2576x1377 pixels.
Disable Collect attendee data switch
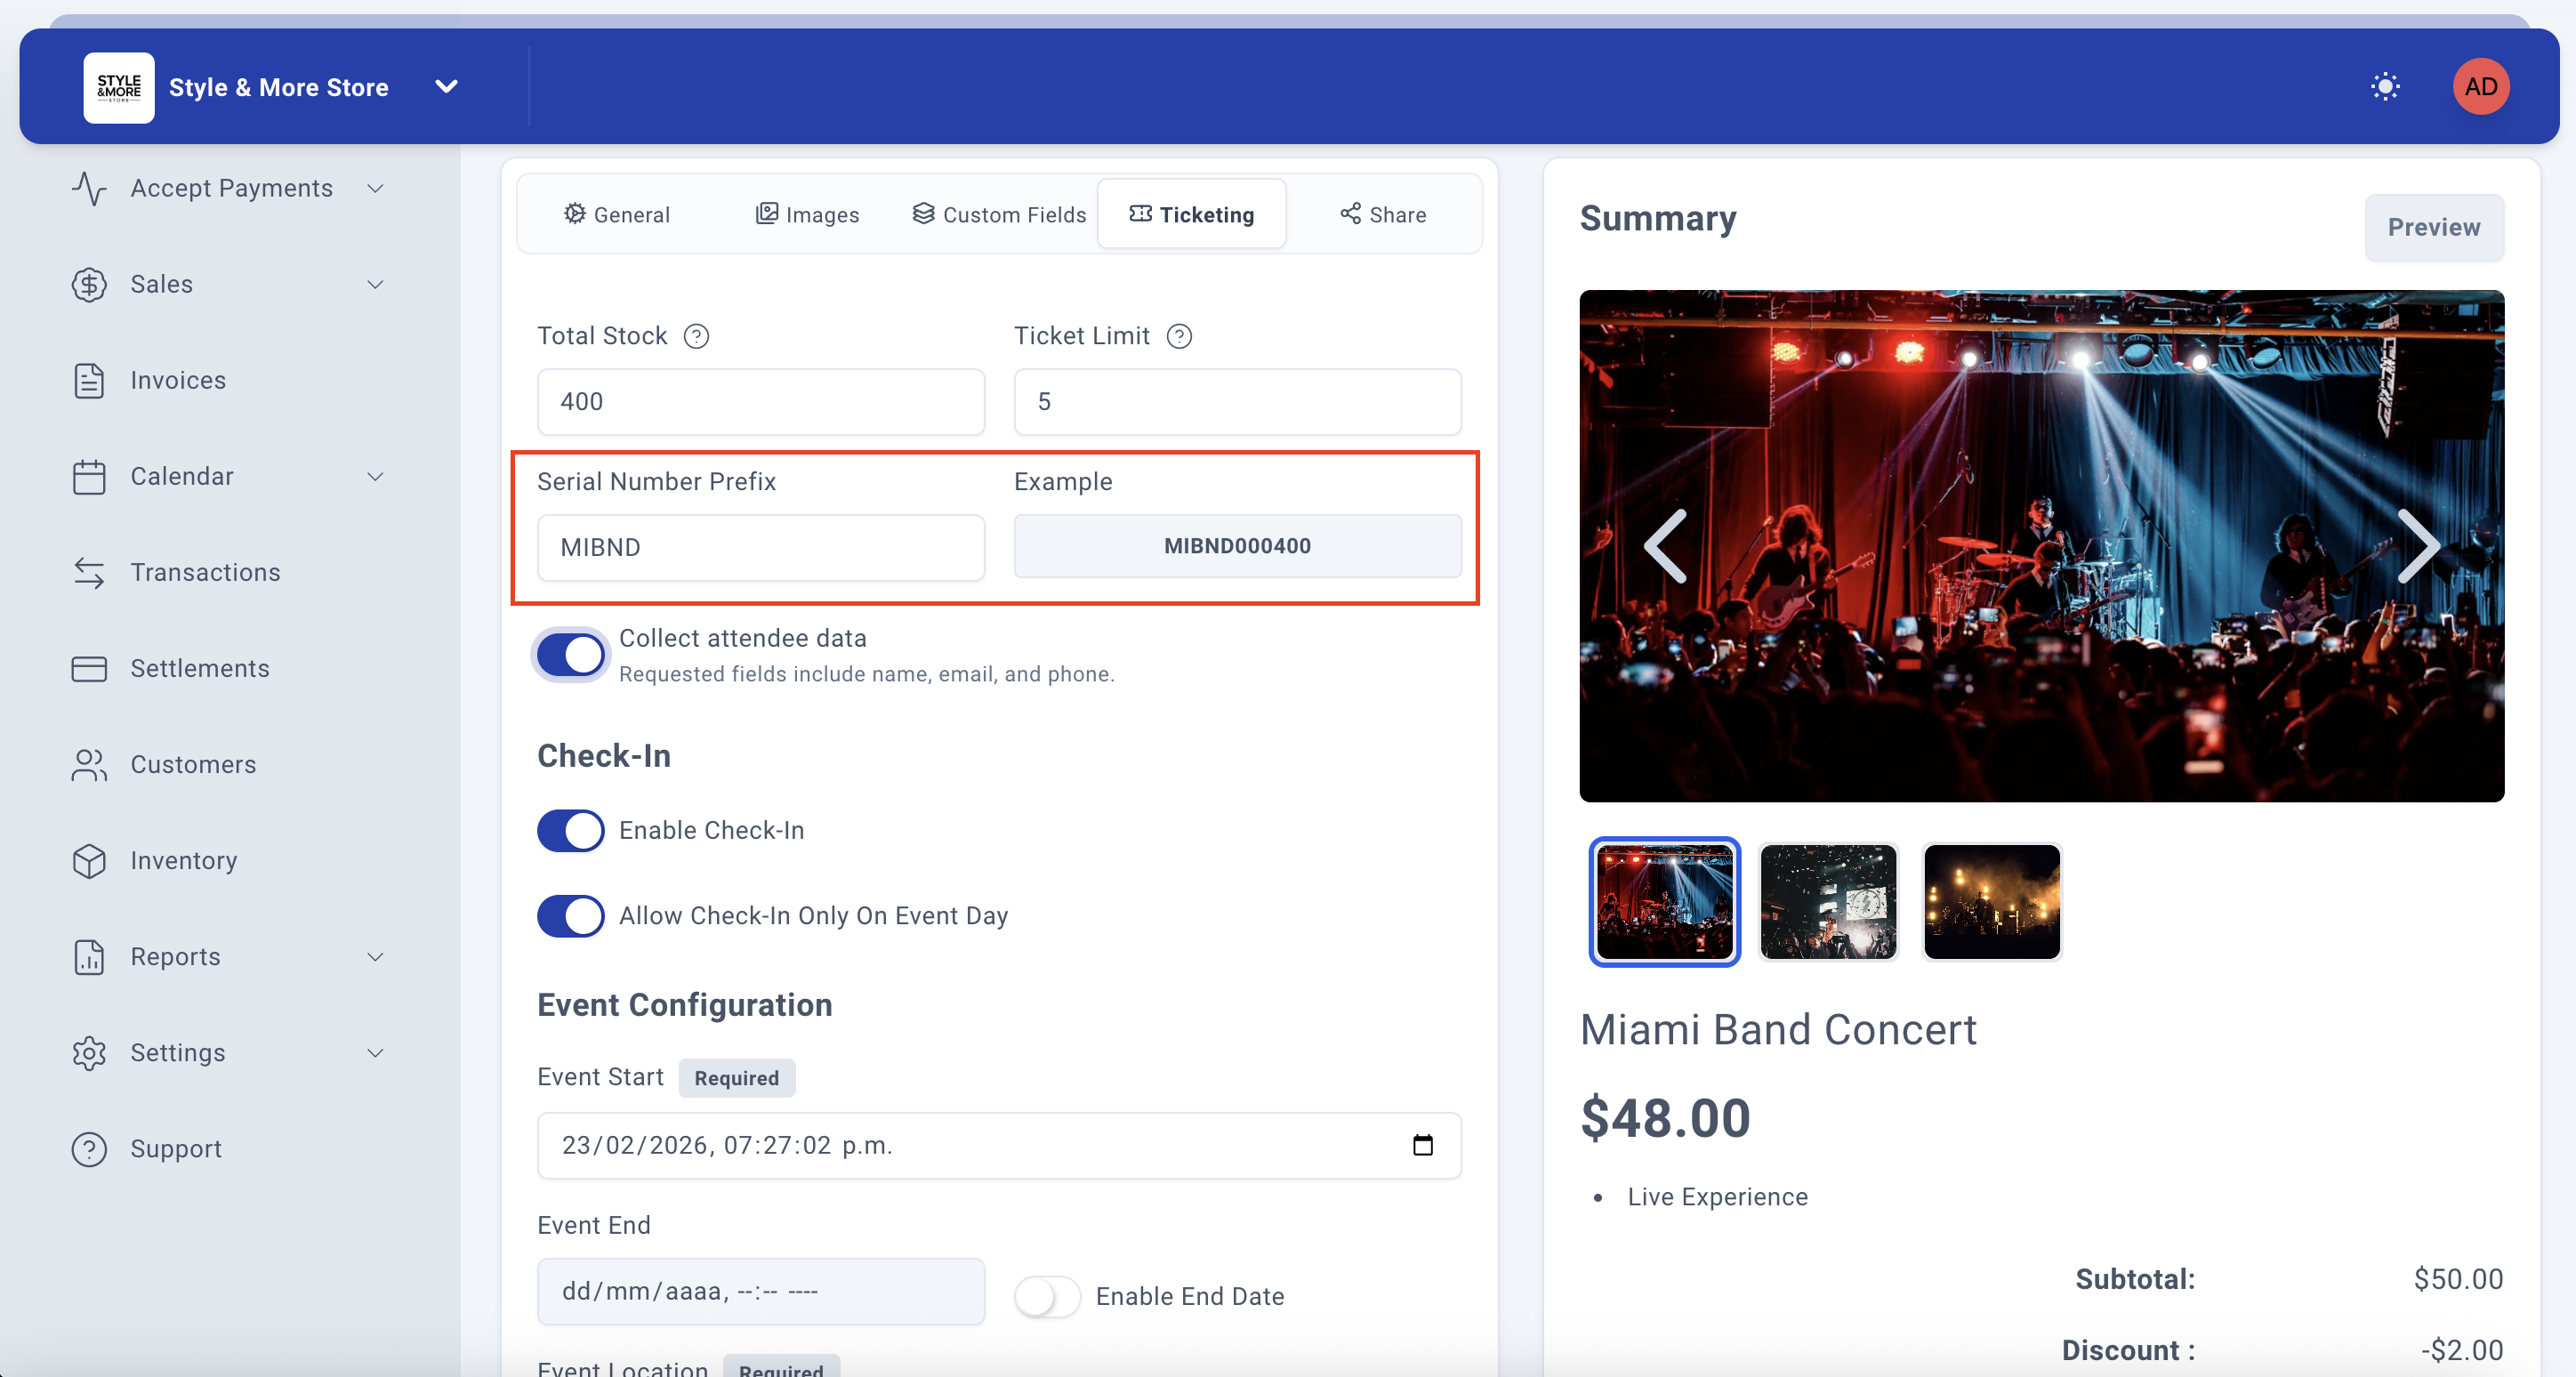[571, 655]
